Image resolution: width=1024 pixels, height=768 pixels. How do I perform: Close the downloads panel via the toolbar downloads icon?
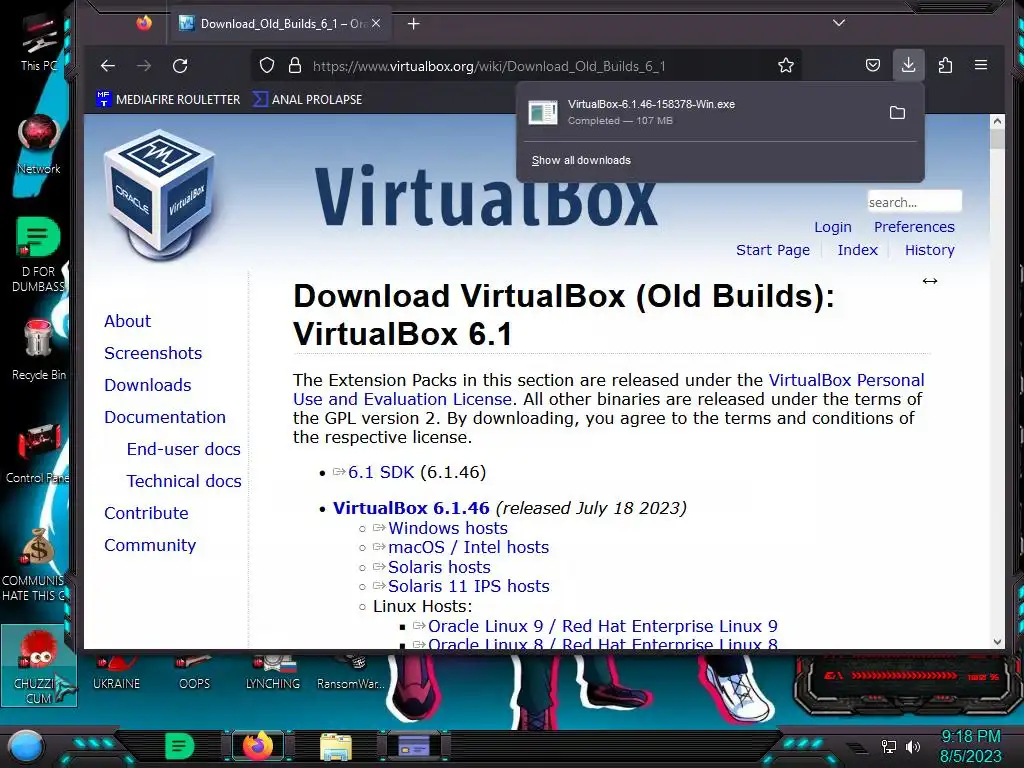pos(908,65)
